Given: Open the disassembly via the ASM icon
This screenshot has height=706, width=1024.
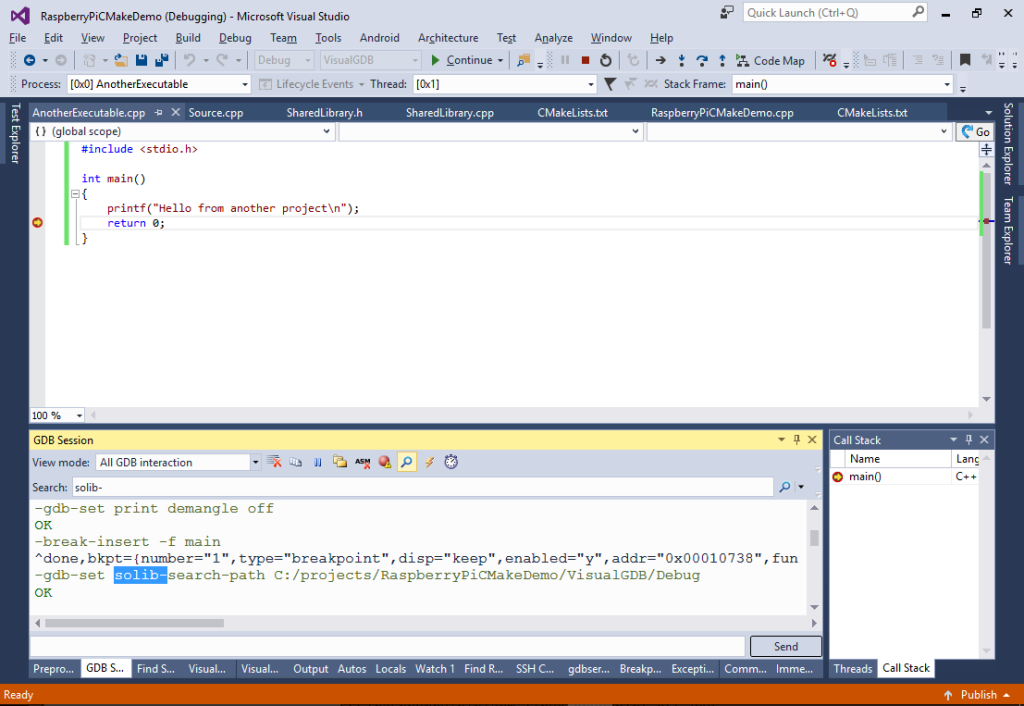Looking at the screenshot, I should tap(362, 461).
